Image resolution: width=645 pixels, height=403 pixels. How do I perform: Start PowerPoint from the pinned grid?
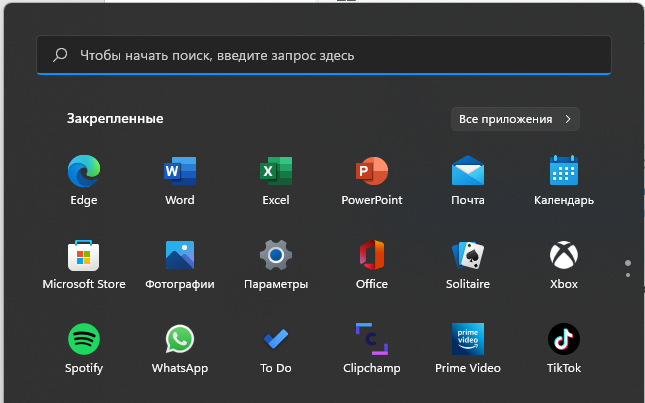[372, 172]
